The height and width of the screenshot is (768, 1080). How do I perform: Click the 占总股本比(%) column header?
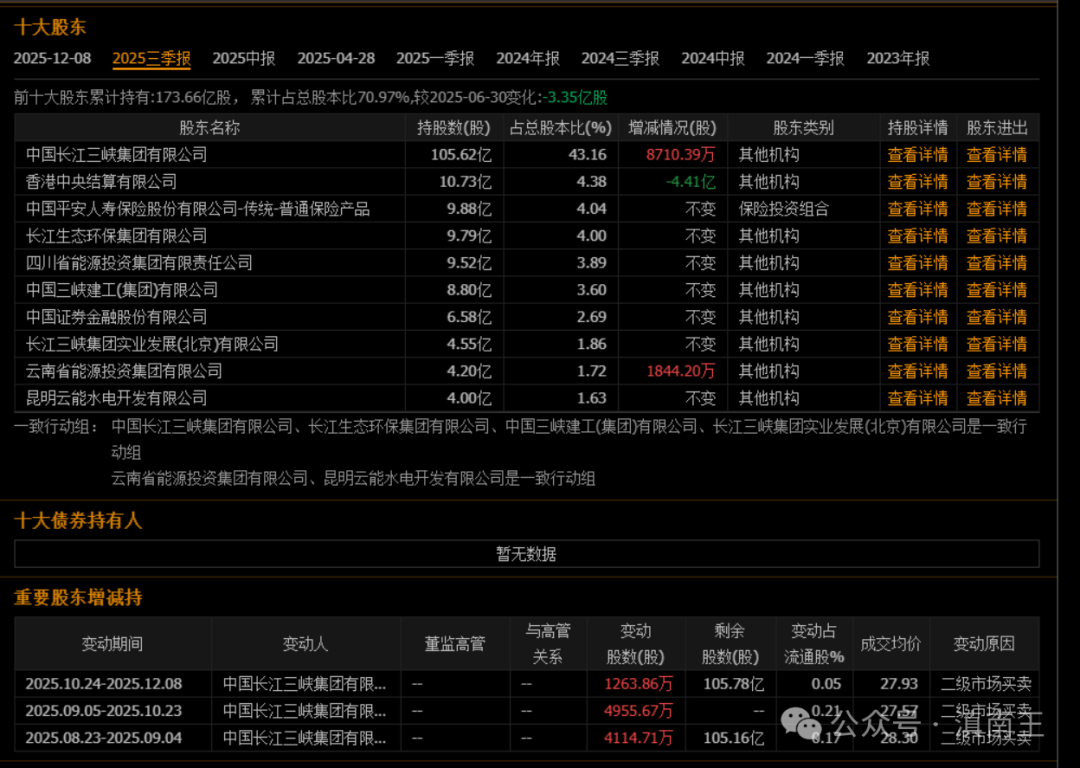click(561, 128)
